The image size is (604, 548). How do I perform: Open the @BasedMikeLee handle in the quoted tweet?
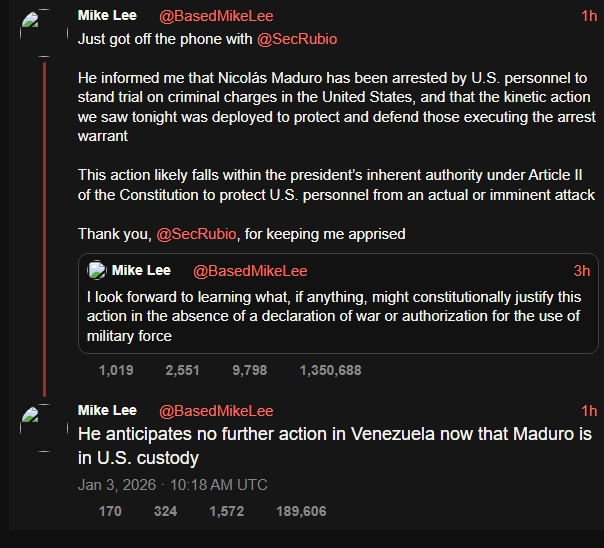tap(250, 271)
